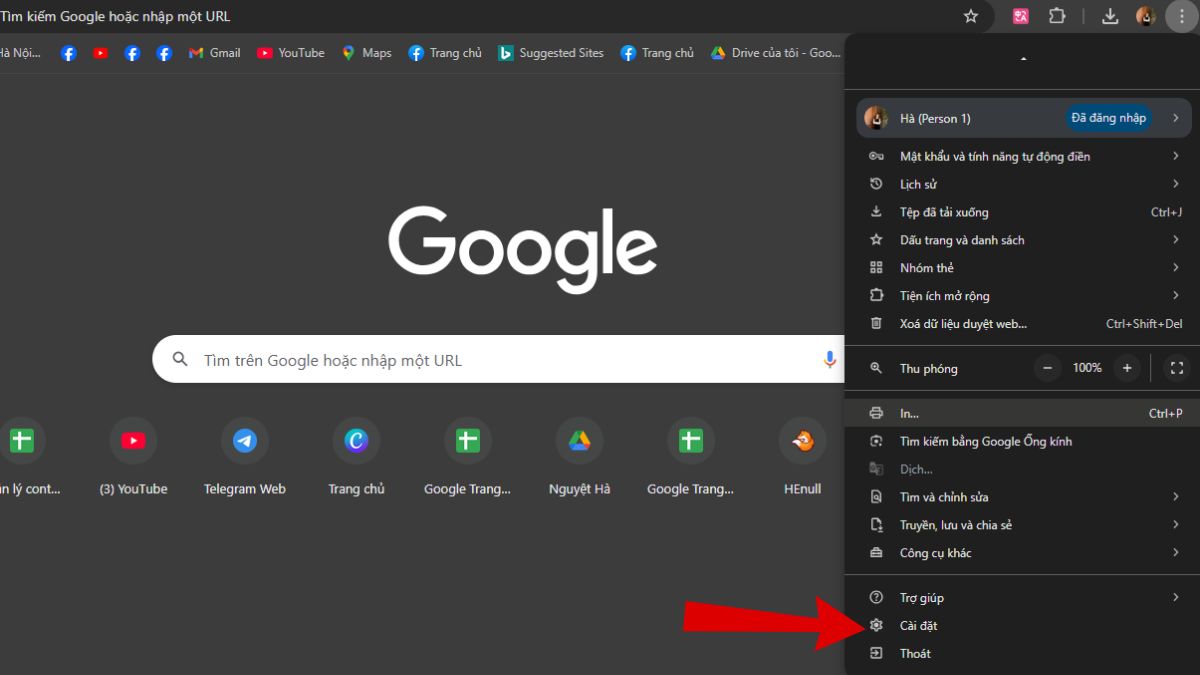Open the (3) YouTube shortcut tile
This screenshot has height=675, width=1200.
(133, 458)
